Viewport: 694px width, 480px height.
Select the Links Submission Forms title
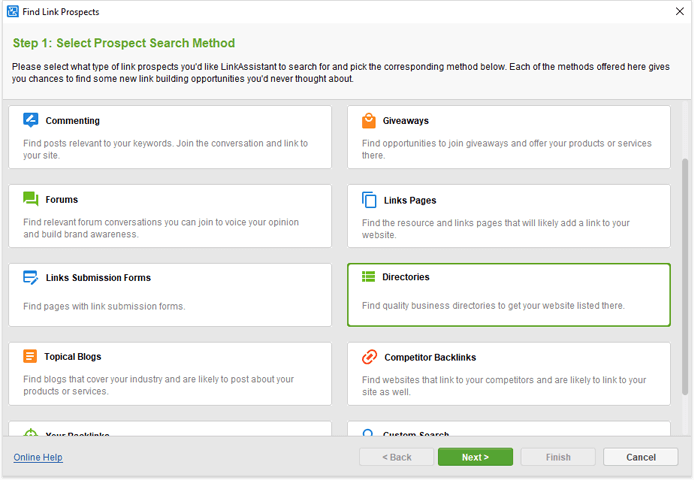pyautogui.click(x=98, y=278)
